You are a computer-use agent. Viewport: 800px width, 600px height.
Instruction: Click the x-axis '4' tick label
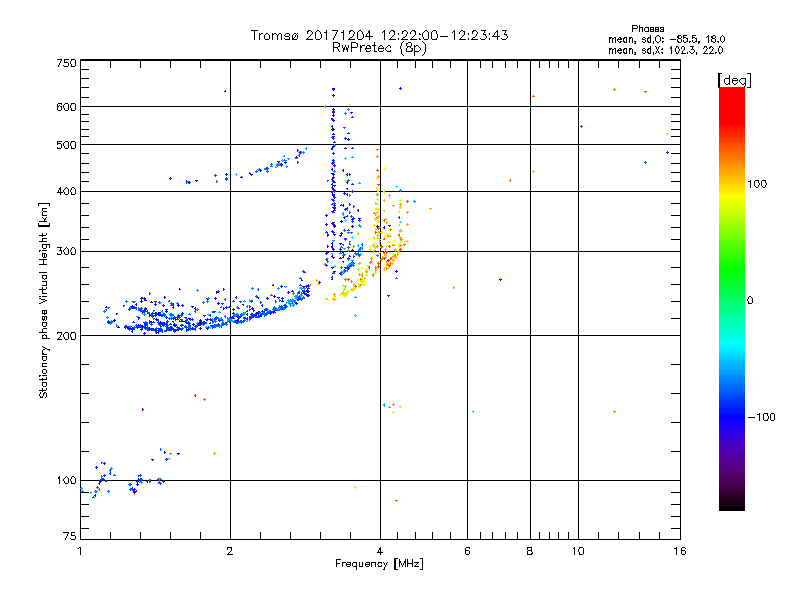tap(380, 551)
